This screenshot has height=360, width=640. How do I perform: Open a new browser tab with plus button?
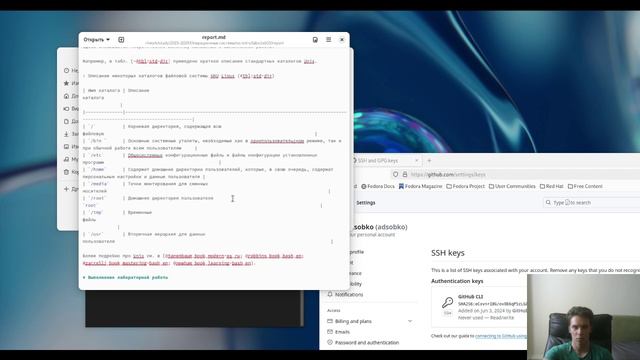[x=429, y=160]
